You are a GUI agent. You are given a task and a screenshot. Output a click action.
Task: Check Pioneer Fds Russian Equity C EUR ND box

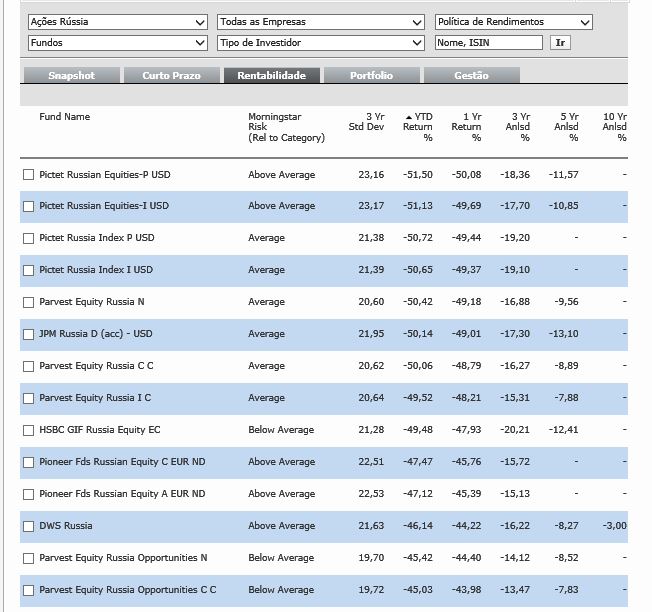28,462
